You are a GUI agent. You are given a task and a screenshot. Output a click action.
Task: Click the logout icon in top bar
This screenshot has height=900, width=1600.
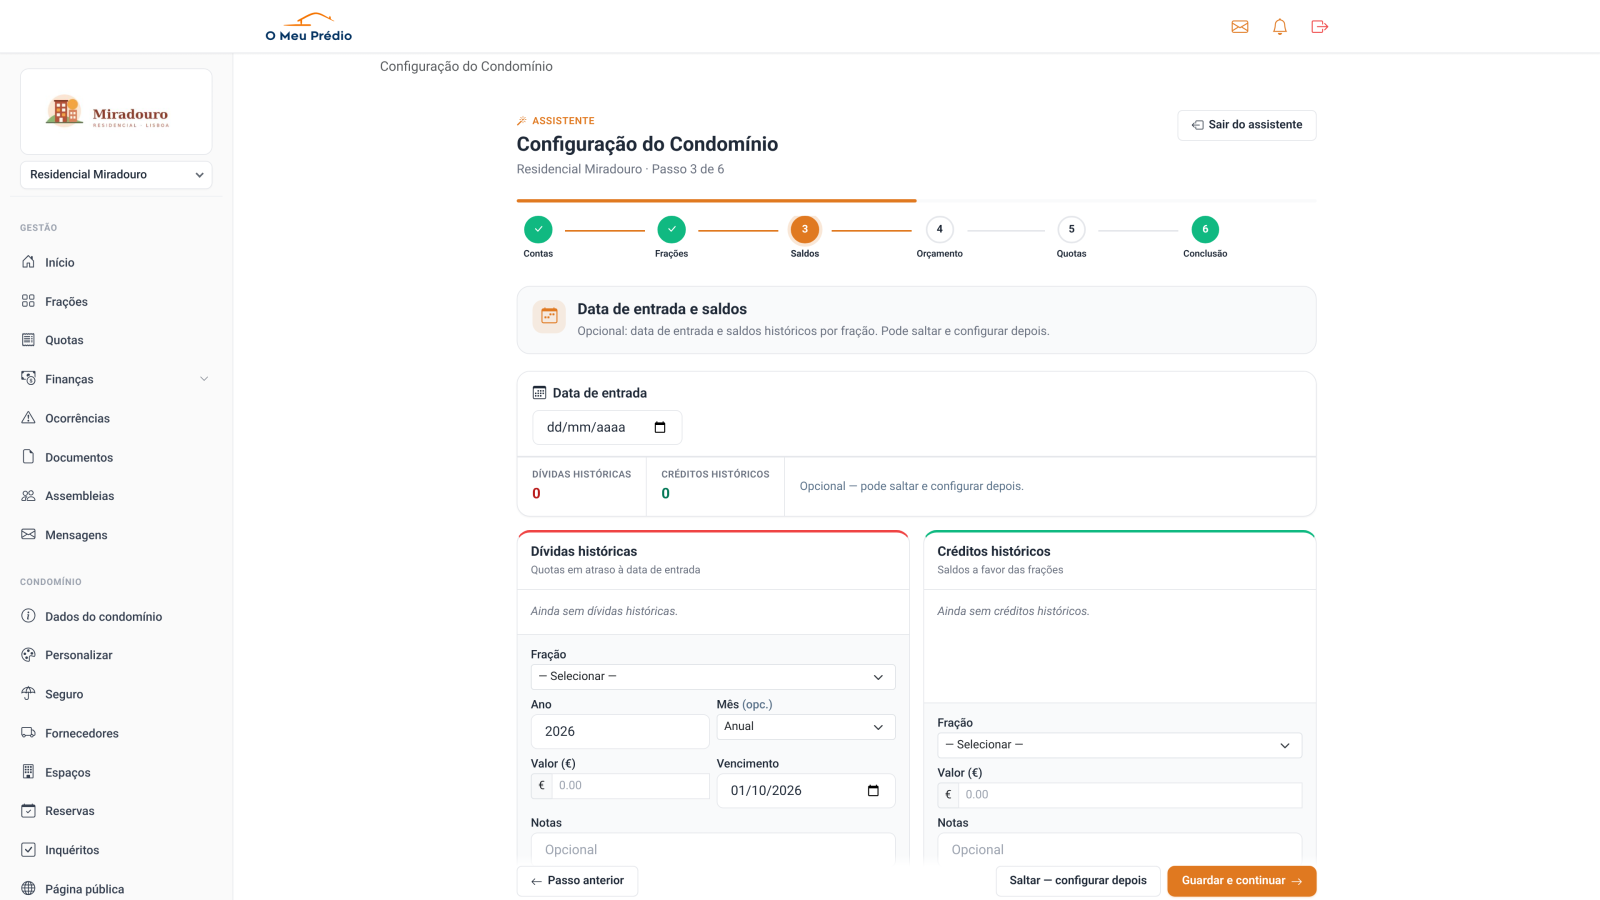pyautogui.click(x=1320, y=27)
